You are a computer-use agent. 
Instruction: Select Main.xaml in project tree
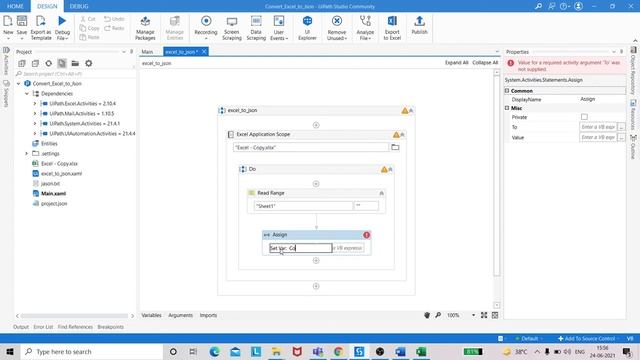[53, 193]
